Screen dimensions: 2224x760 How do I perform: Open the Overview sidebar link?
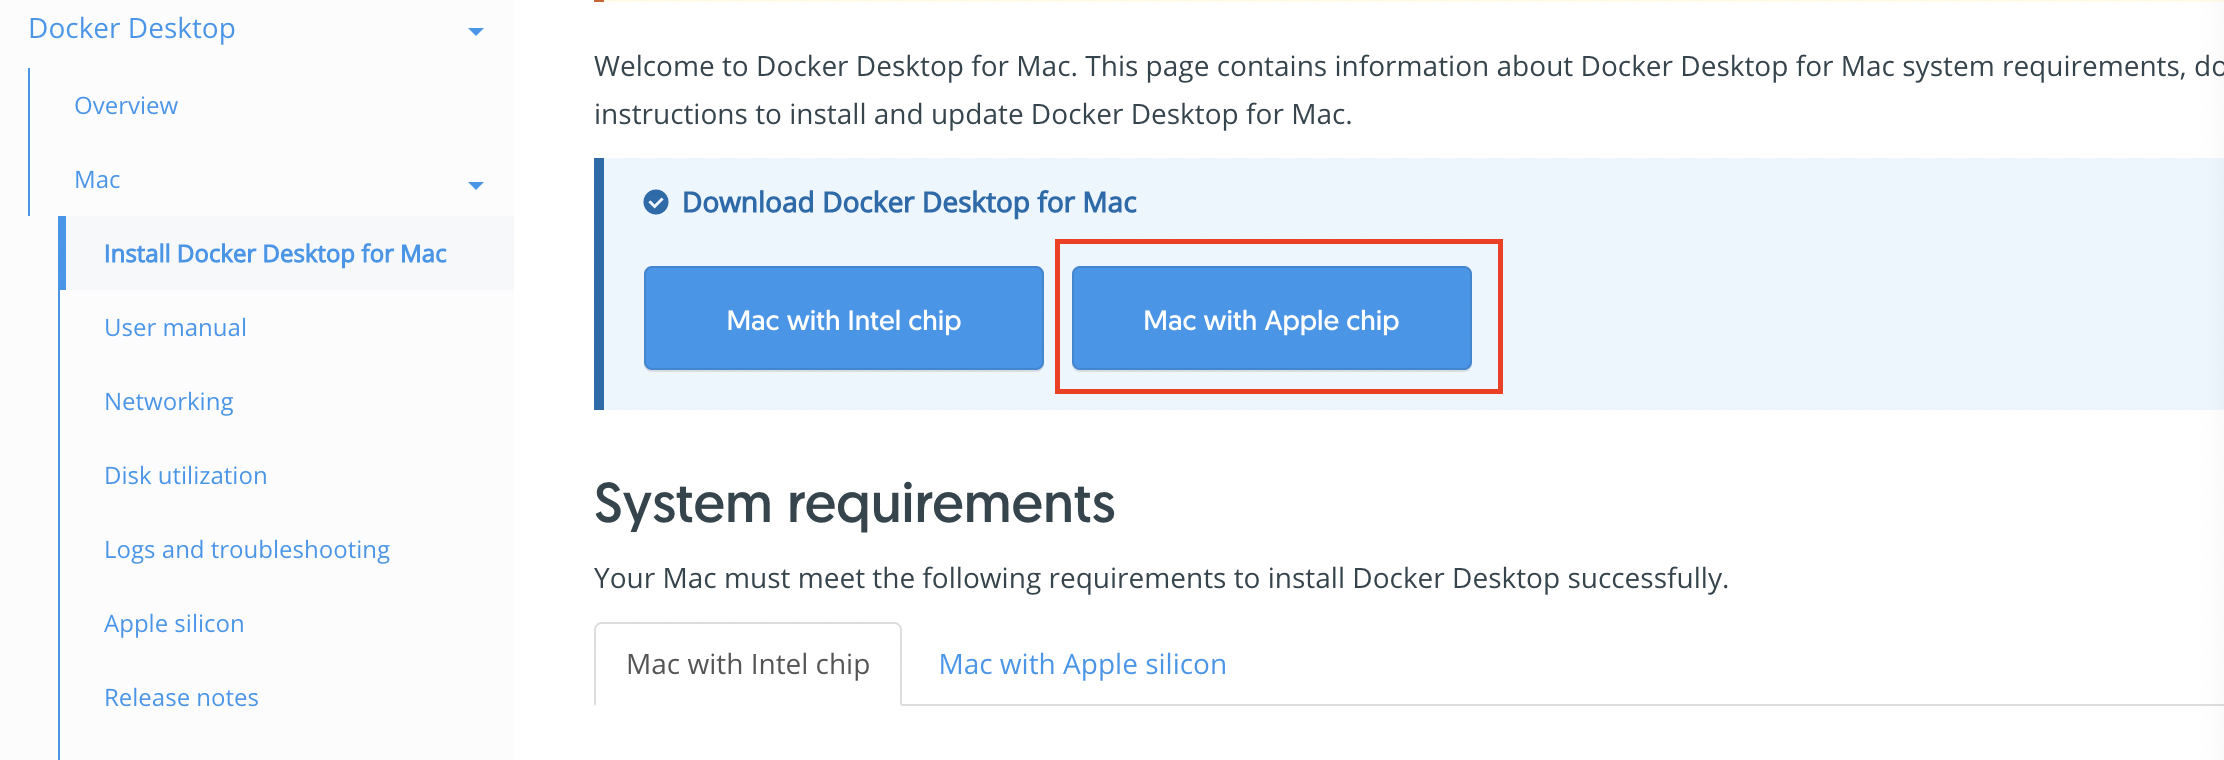coord(126,105)
